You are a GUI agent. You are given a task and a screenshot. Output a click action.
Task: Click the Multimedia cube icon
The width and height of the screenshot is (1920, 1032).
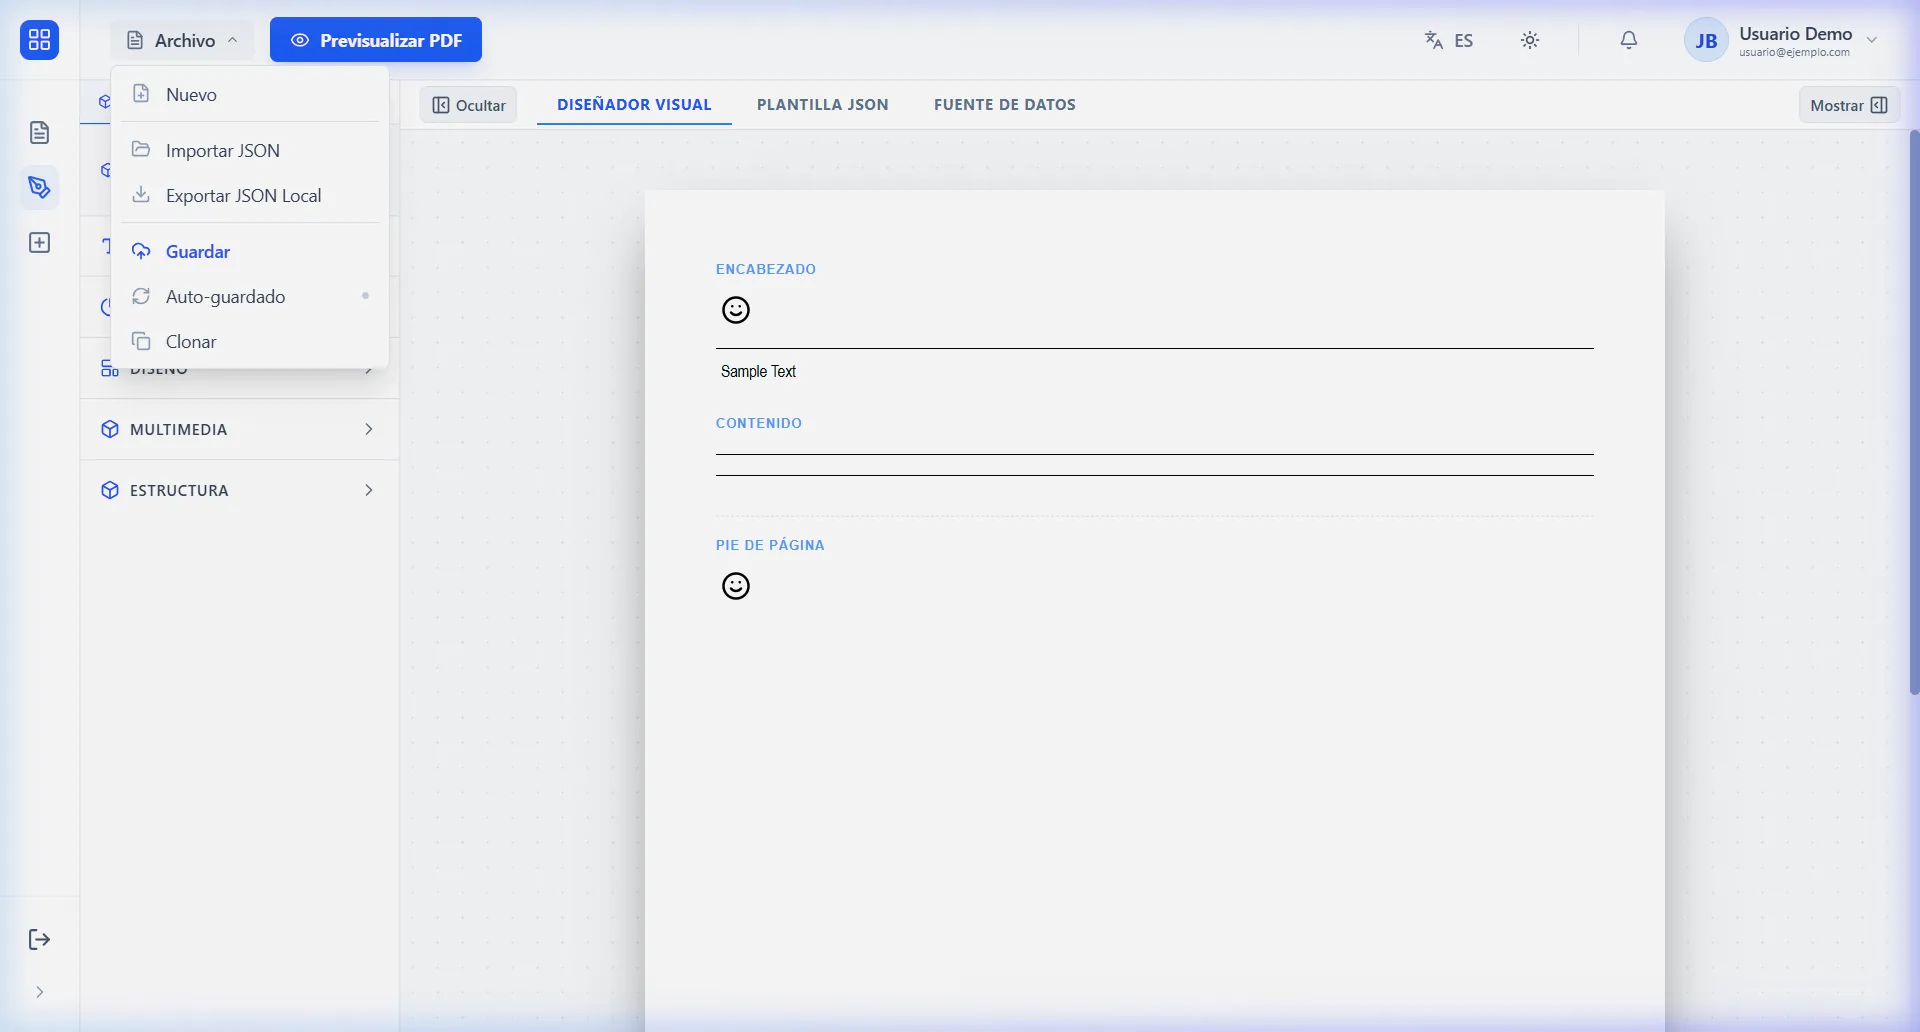110,429
